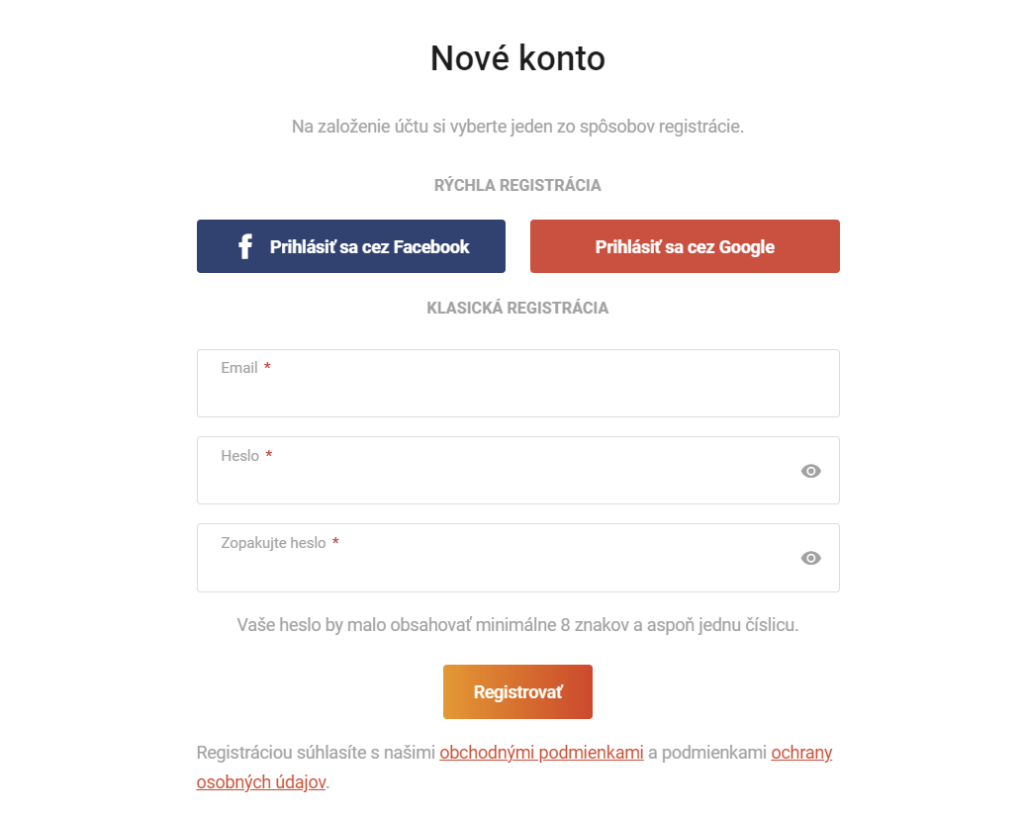The width and height of the screenshot is (1024, 816).
Task: Sign in with 'Prihlásiť sa cez Facebook'
Action: [x=351, y=246]
